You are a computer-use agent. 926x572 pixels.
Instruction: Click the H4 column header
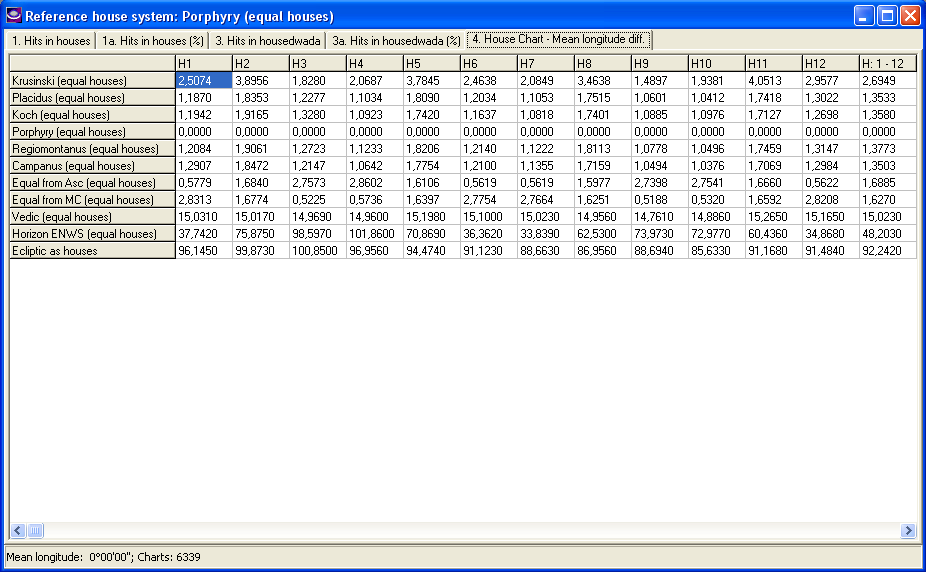click(375, 63)
